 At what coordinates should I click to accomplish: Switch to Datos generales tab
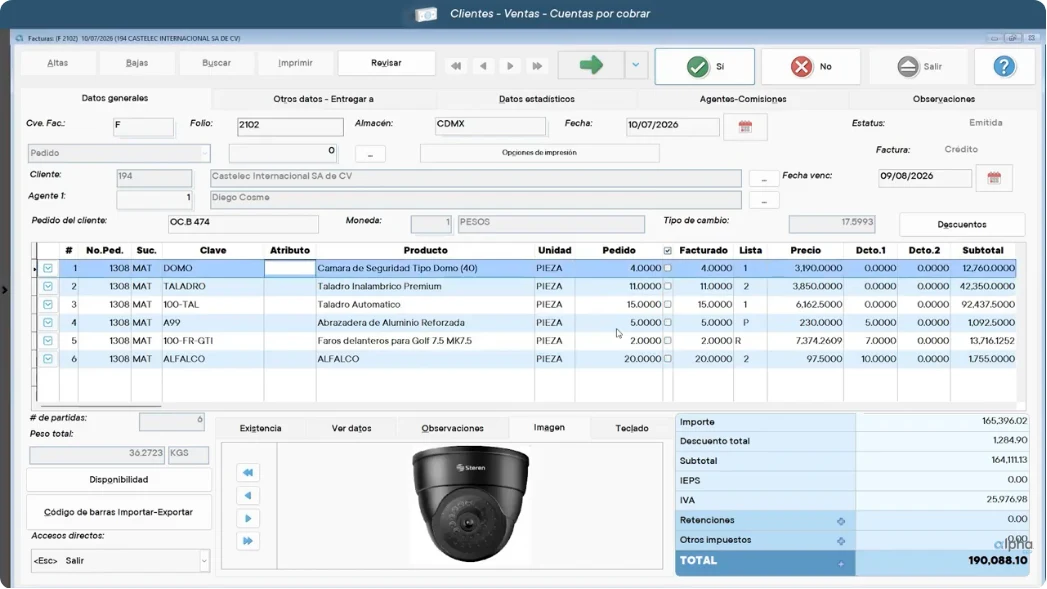tap(115, 98)
